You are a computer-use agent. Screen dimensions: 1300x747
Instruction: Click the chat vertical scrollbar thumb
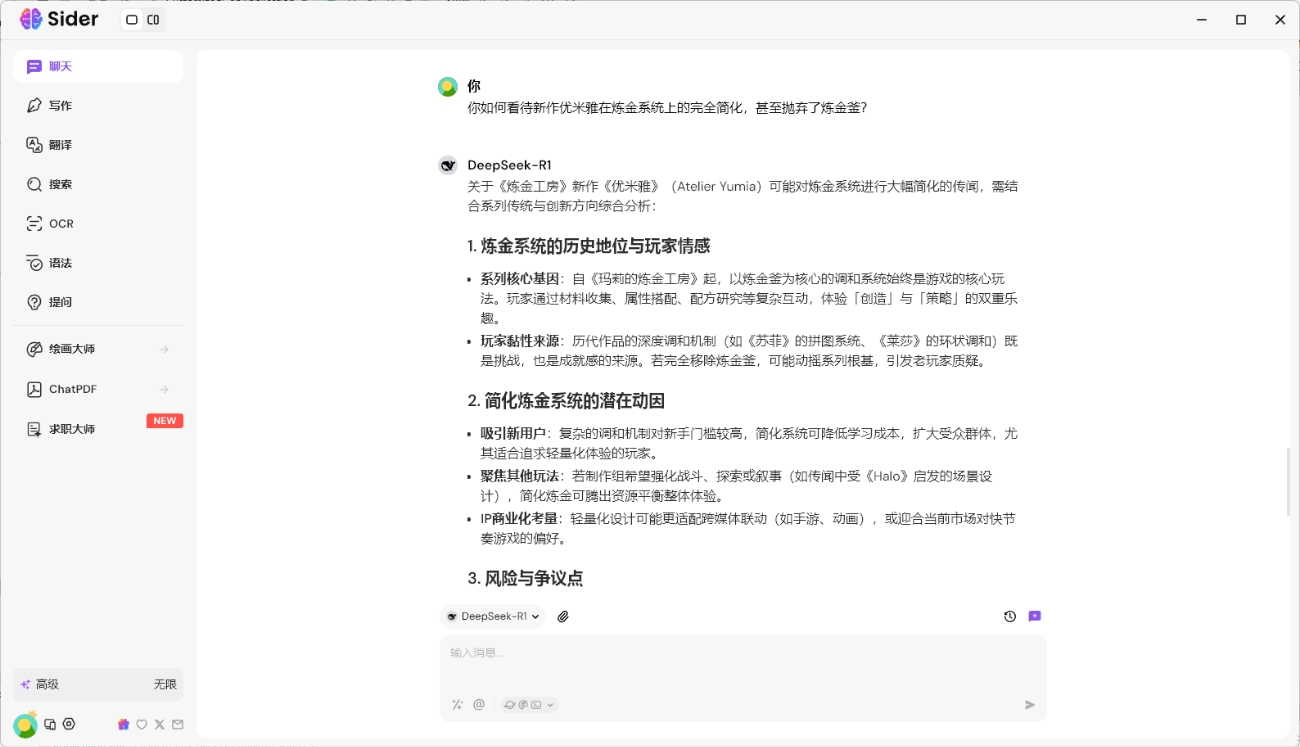[1287, 482]
